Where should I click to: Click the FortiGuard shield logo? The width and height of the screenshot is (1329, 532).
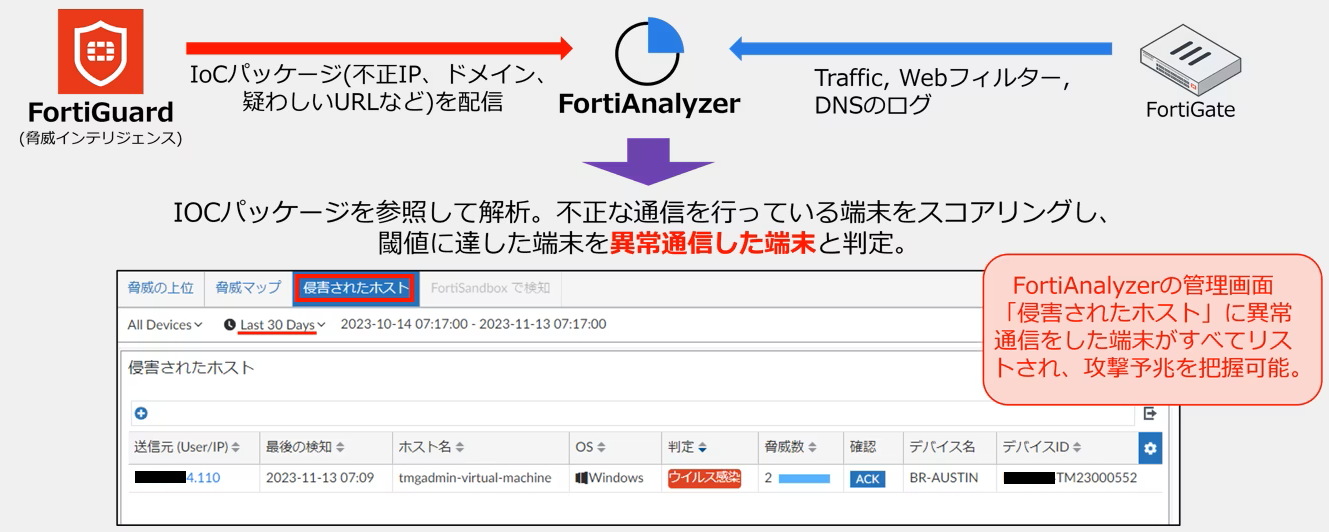pyautogui.click(x=100, y=52)
